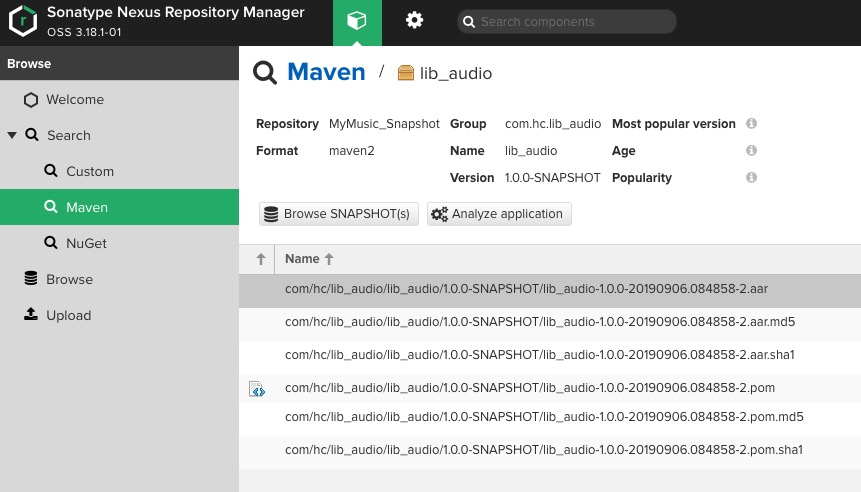Screen dimensions: 861x492
Task: Click the Search components field
Action: [x=567, y=21]
